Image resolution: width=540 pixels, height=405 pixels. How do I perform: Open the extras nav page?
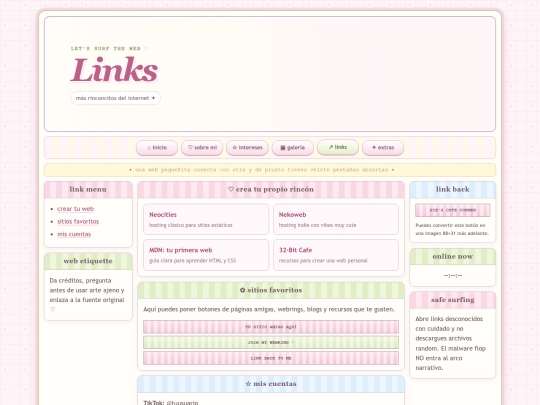[x=383, y=148]
